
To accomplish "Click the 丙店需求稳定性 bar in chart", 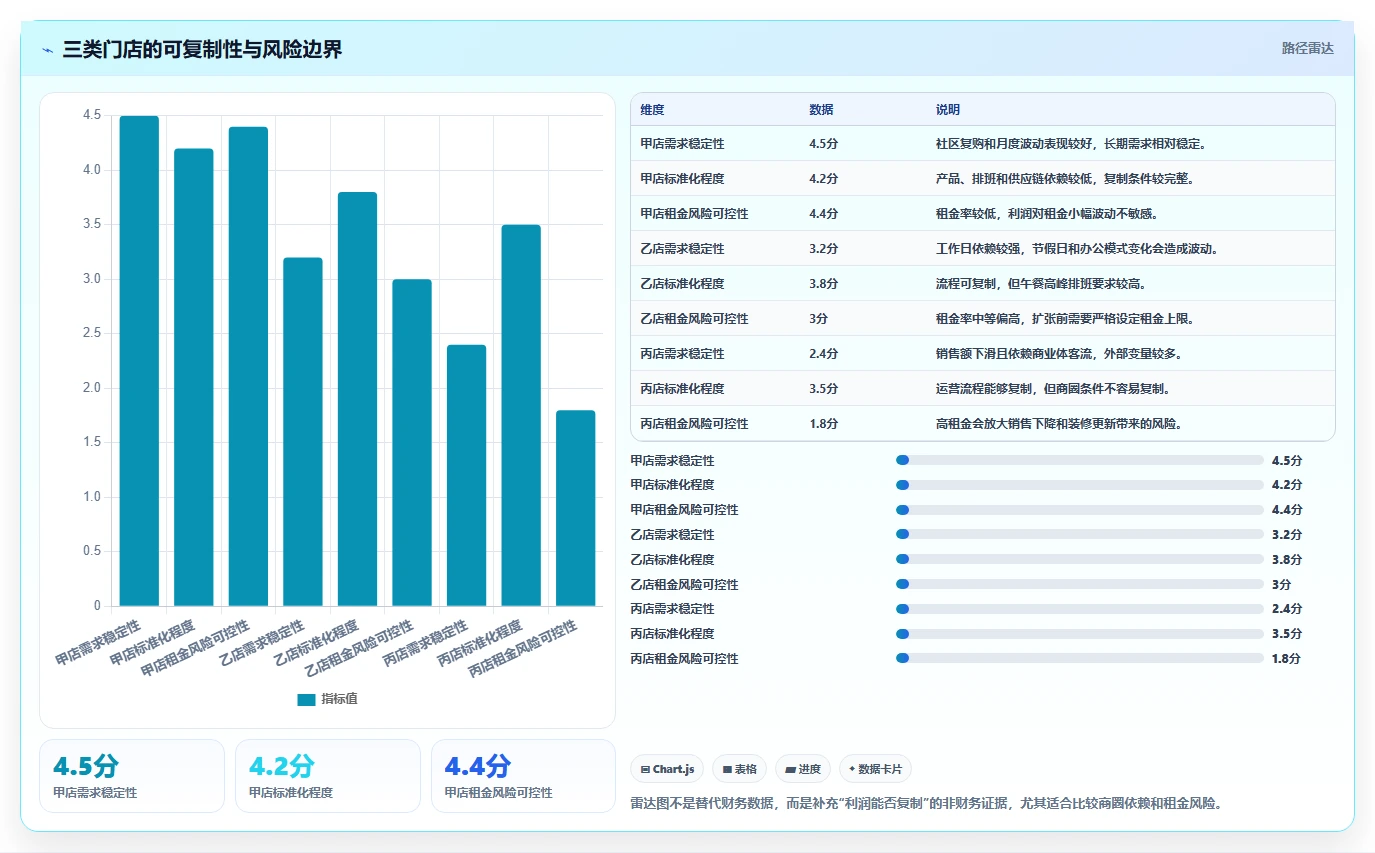I will [466, 475].
